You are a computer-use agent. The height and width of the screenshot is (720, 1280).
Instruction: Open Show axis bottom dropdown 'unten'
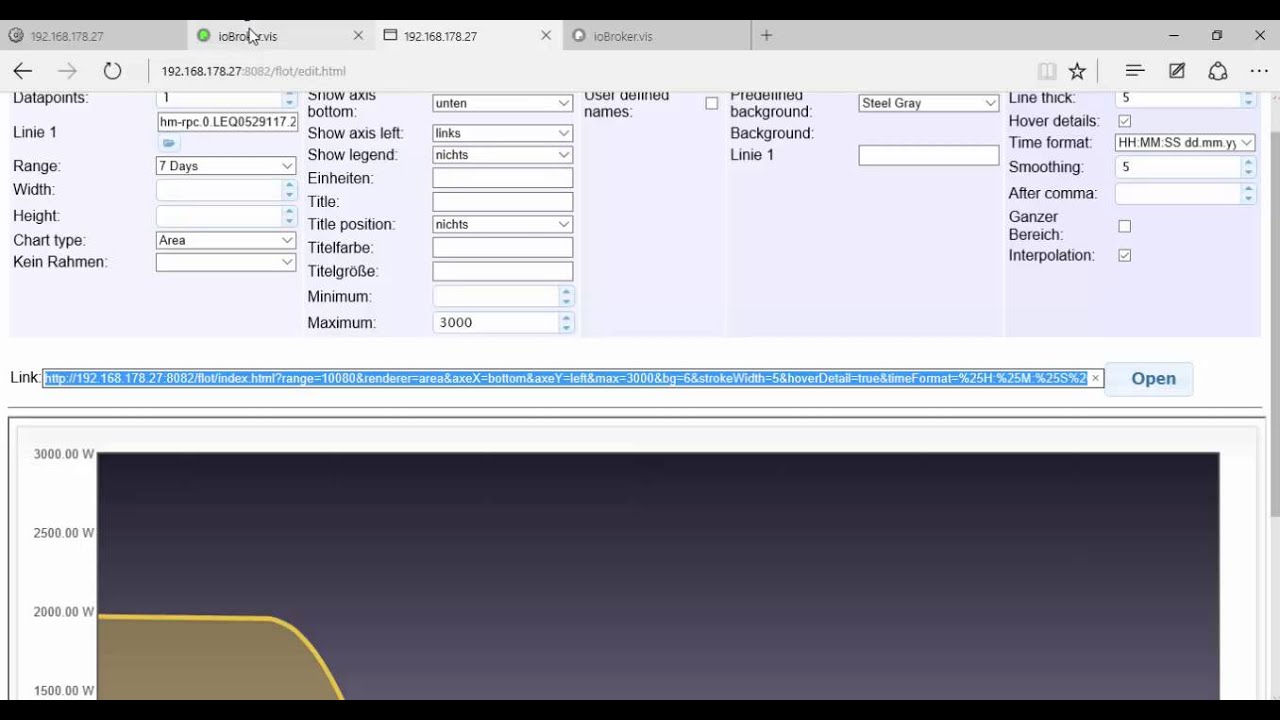click(502, 103)
